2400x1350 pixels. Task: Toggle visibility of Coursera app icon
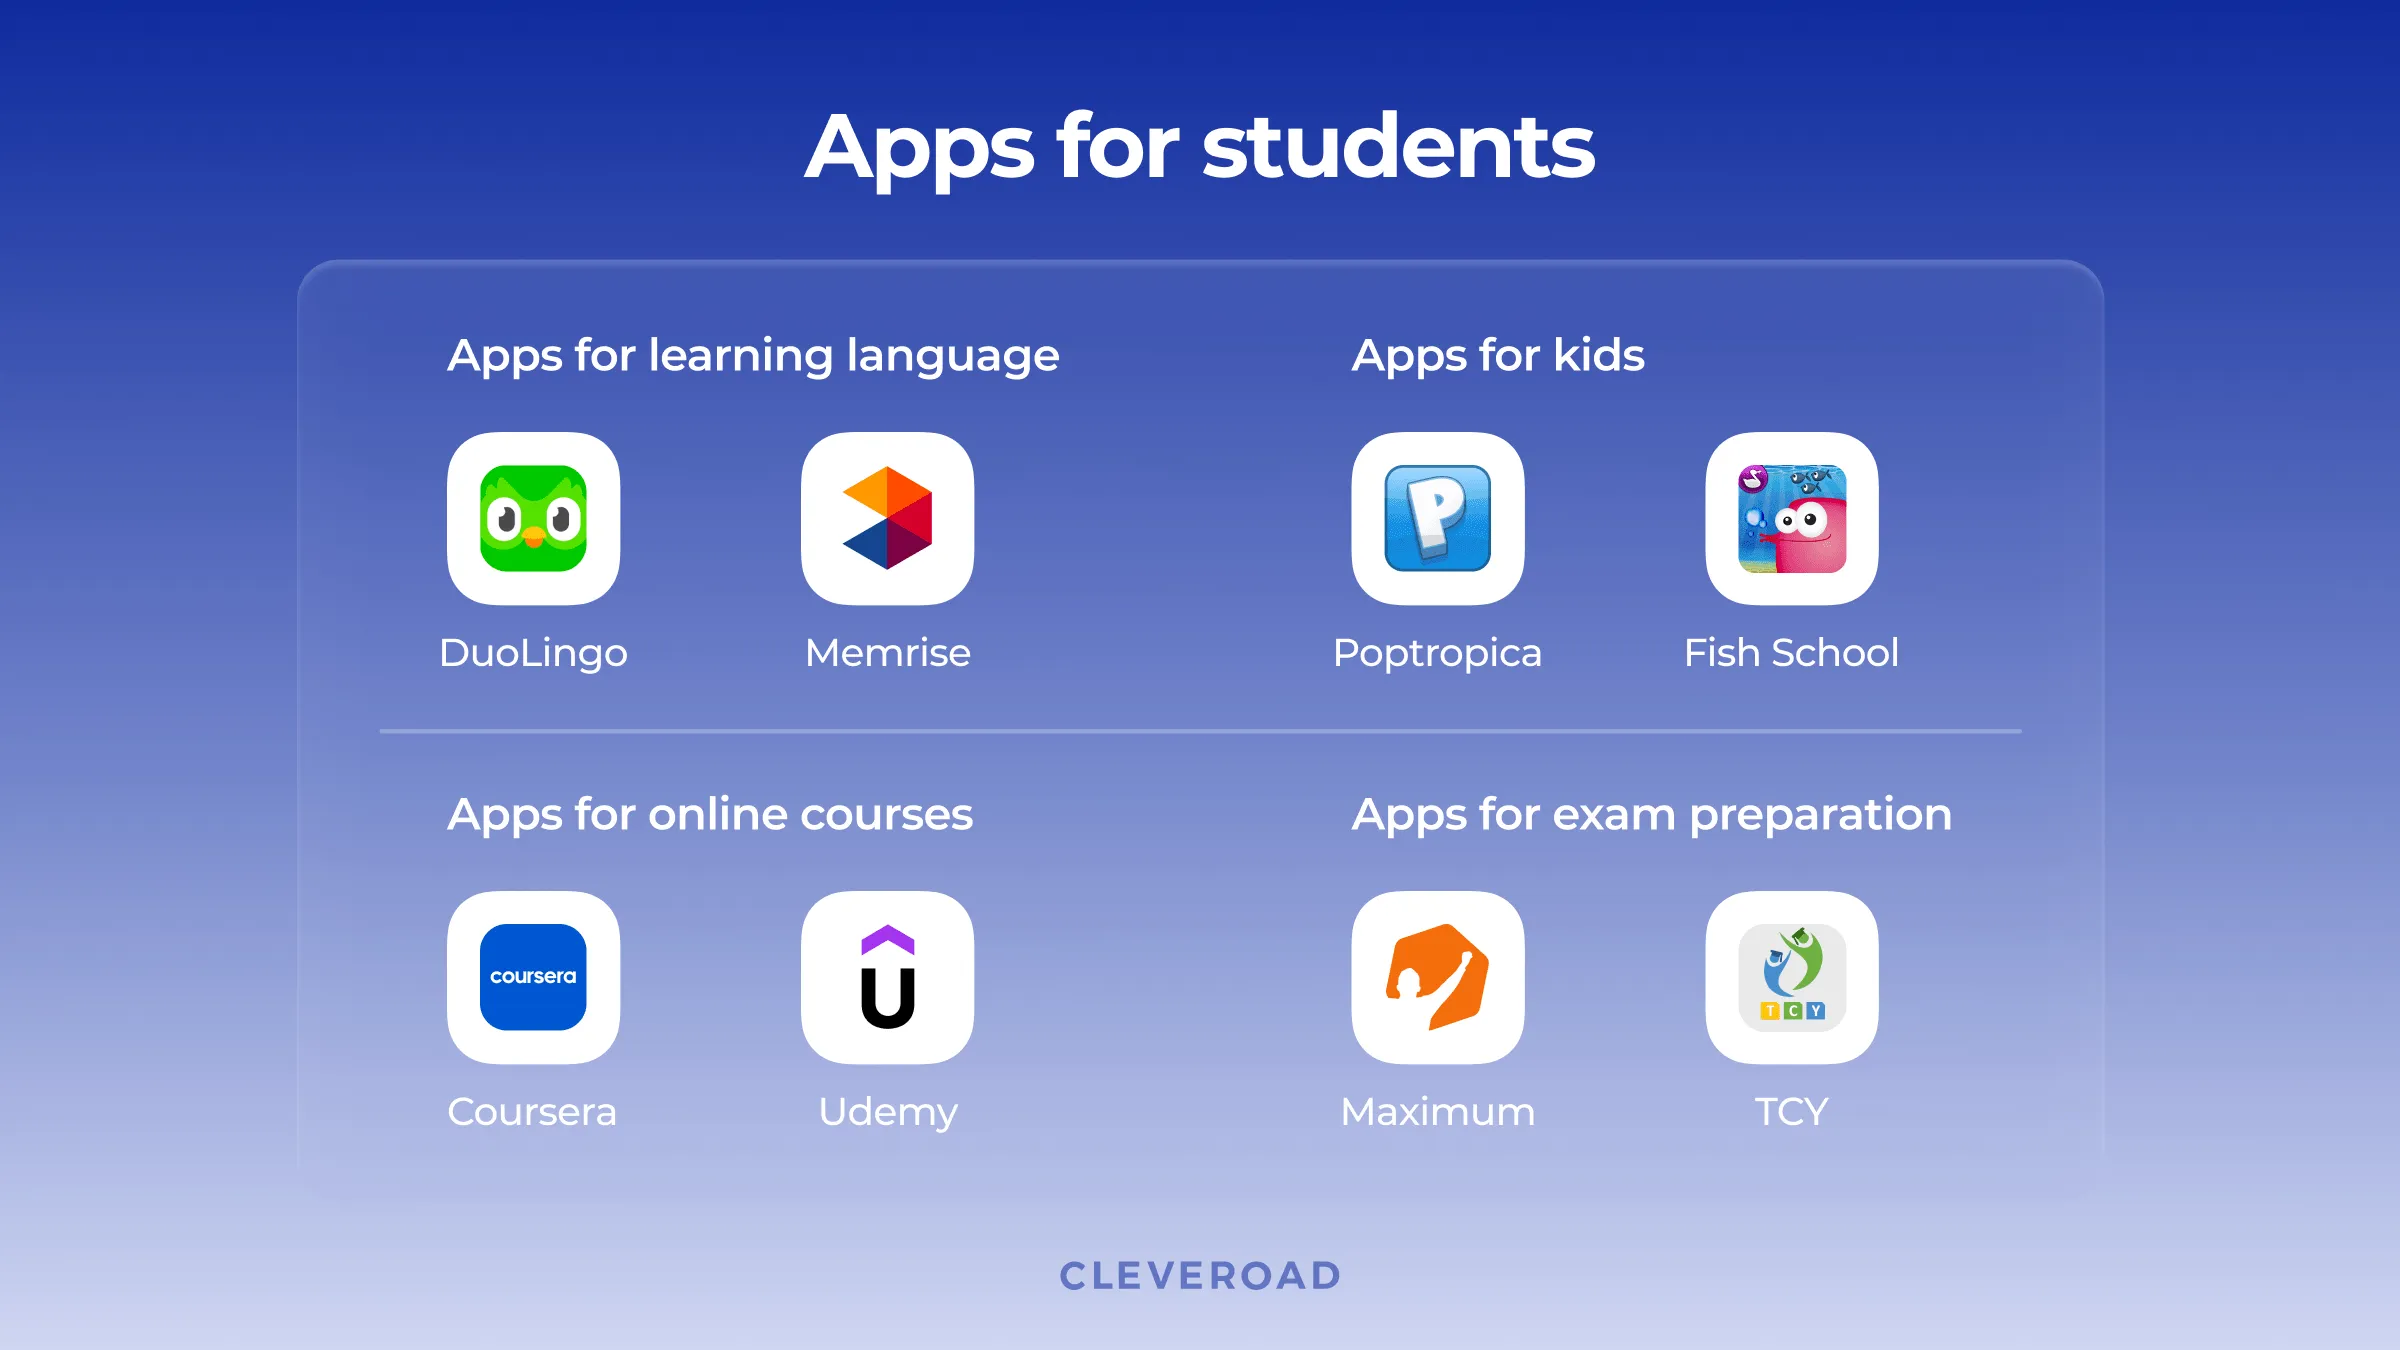[x=534, y=977]
